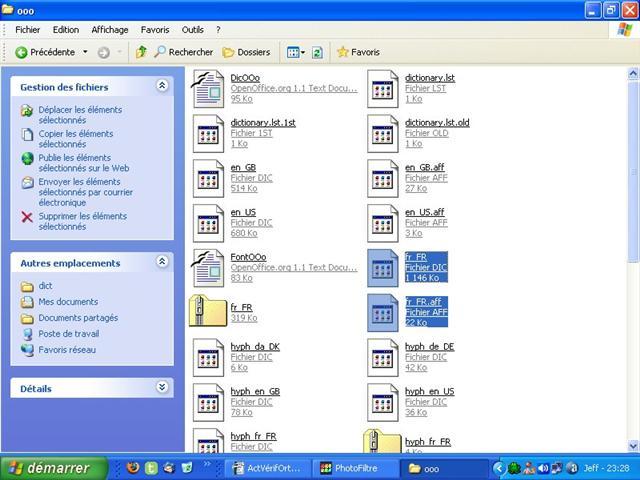Select the DicOOo document icon
Image resolution: width=640 pixels, height=480 pixels.
(x=208, y=89)
